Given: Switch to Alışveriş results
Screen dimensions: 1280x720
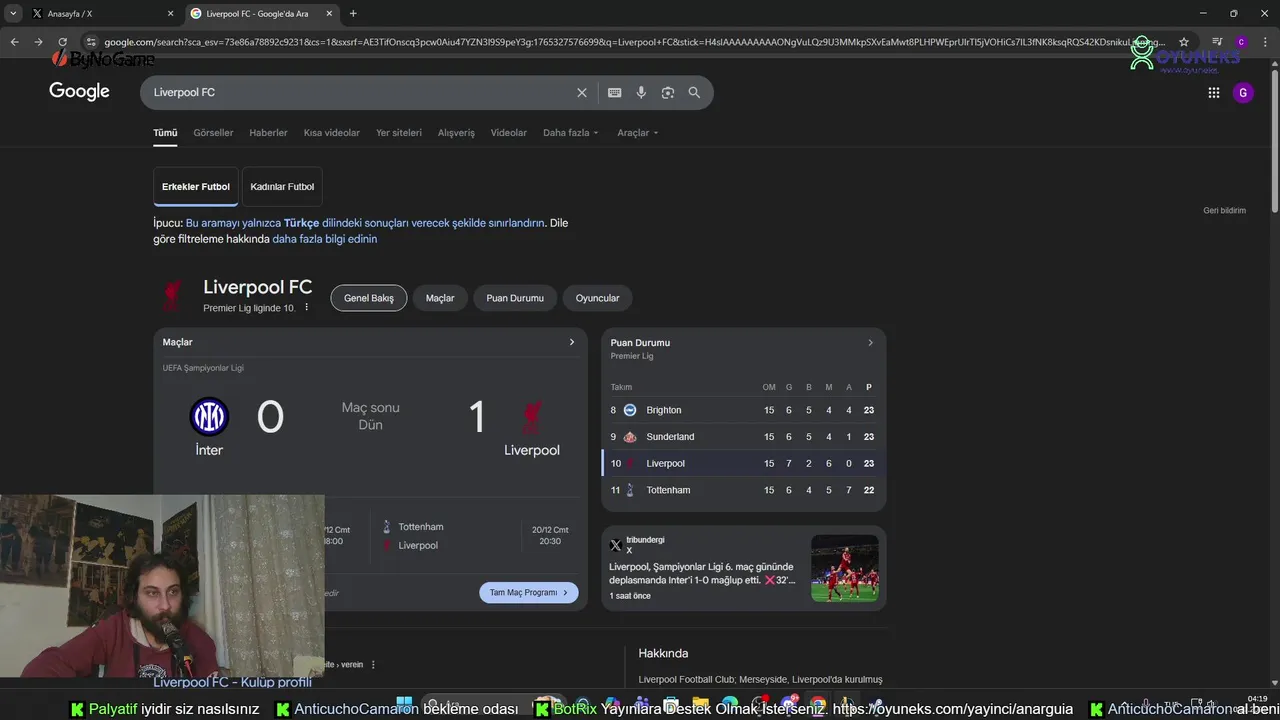Looking at the screenshot, I should [x=456, y=133].
